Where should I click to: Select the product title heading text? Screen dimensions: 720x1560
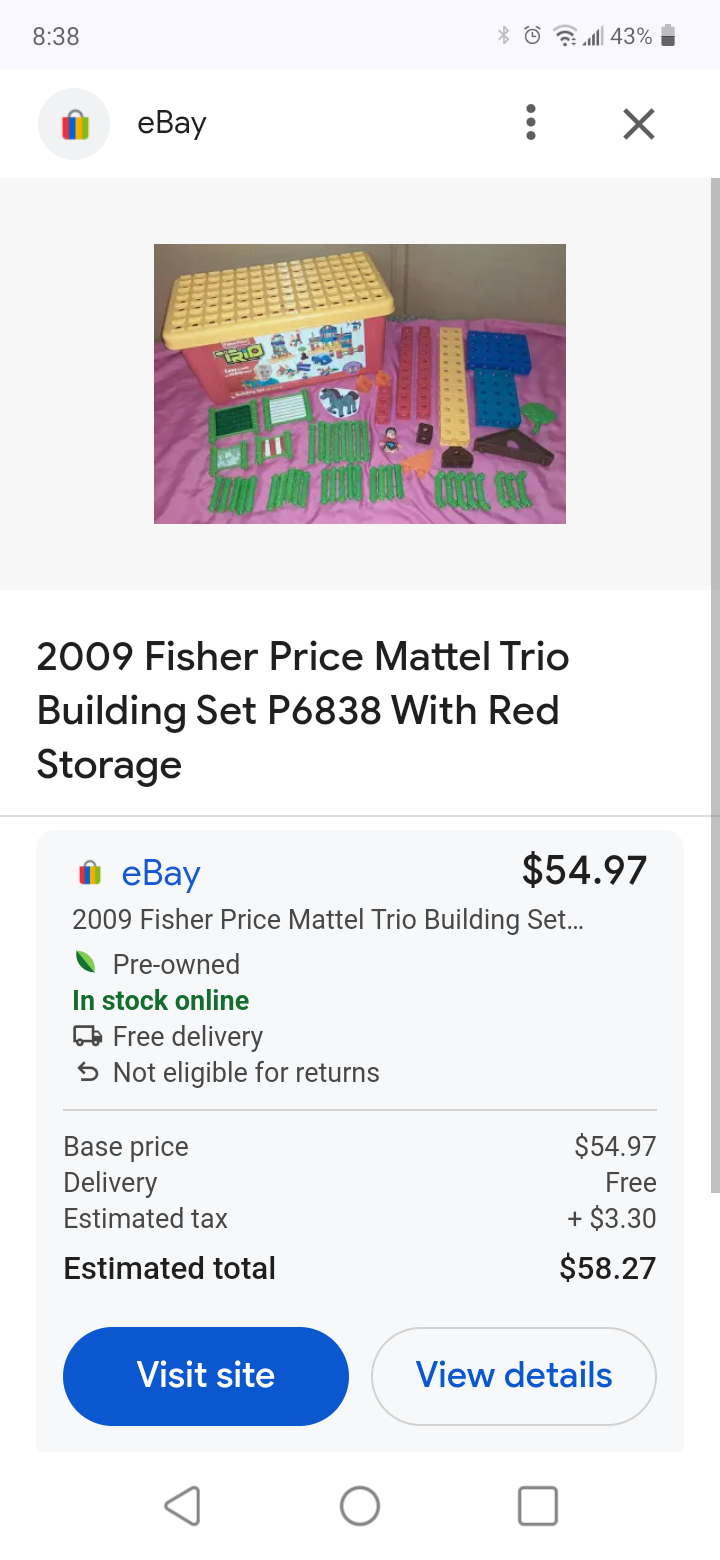click(x=303, y=710)
